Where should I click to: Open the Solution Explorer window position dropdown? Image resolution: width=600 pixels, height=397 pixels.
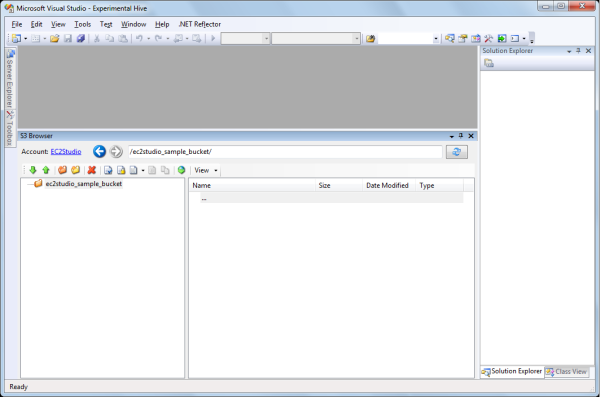[569, 51]
